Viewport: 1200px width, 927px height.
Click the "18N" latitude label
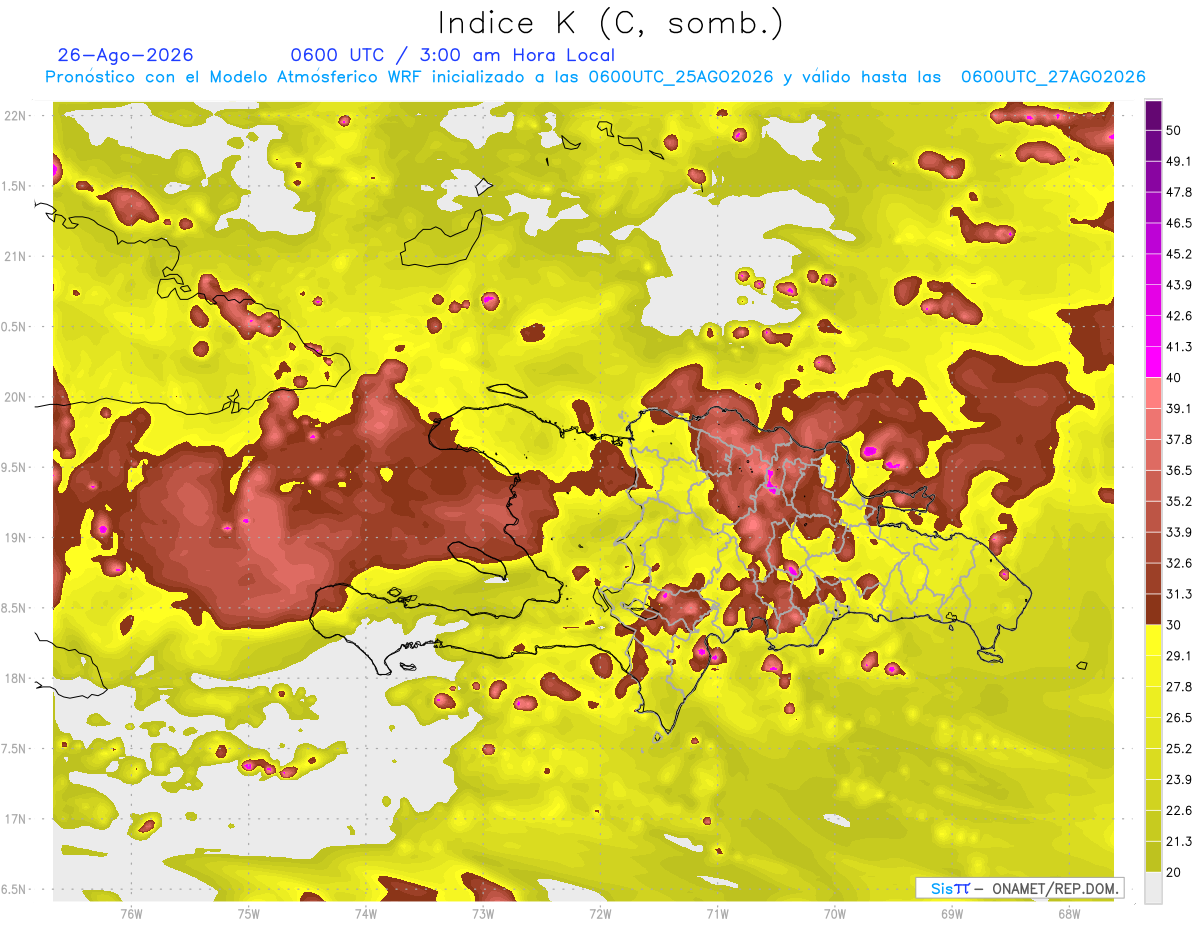14,678
